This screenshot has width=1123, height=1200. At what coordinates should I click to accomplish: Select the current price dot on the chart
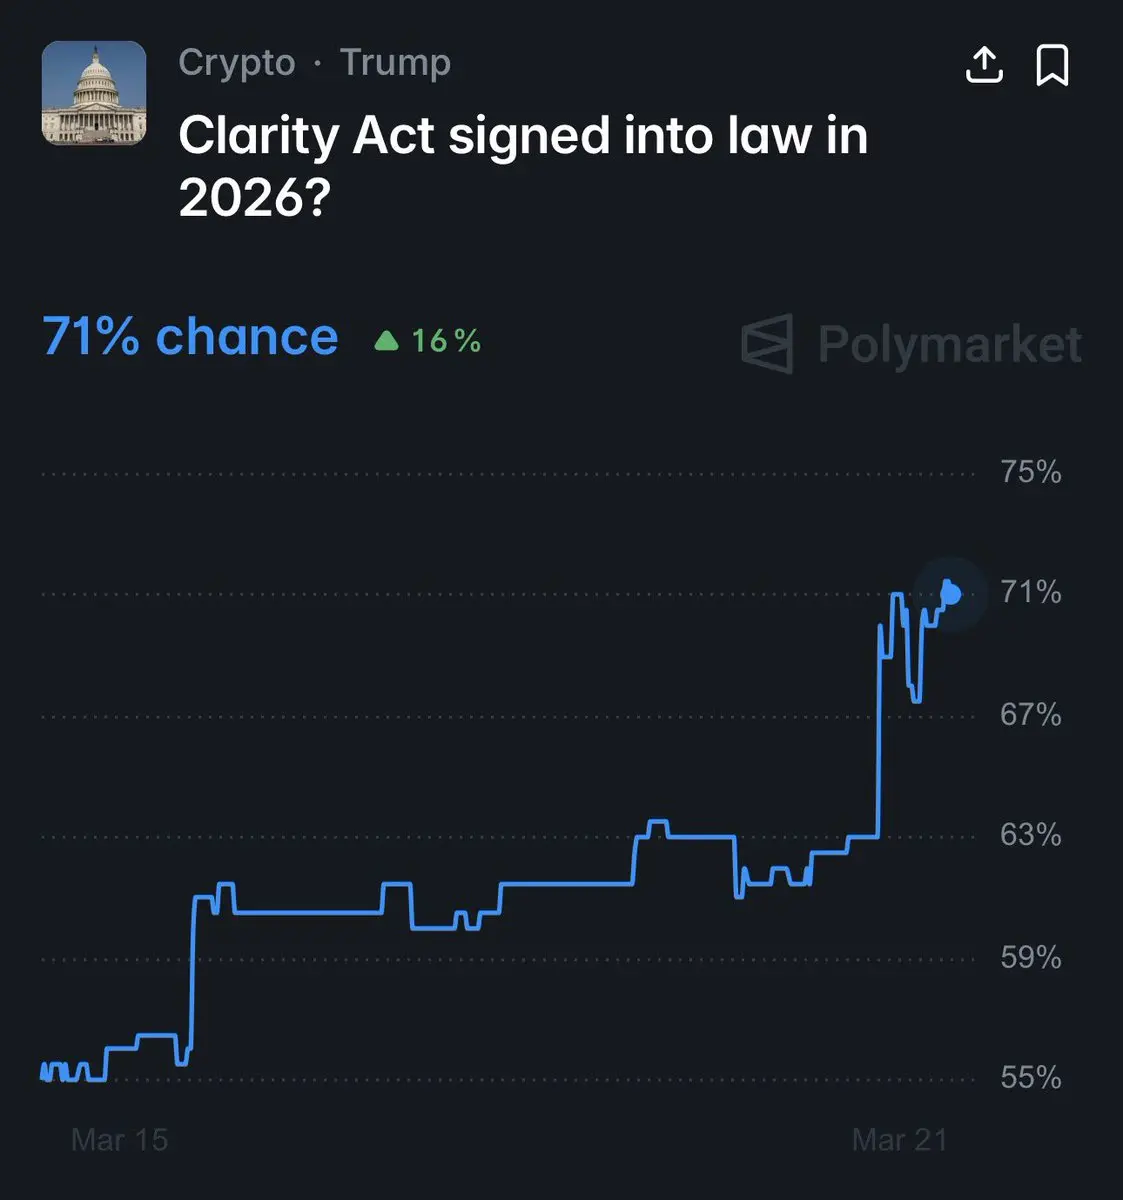click(x=950, y=594)
